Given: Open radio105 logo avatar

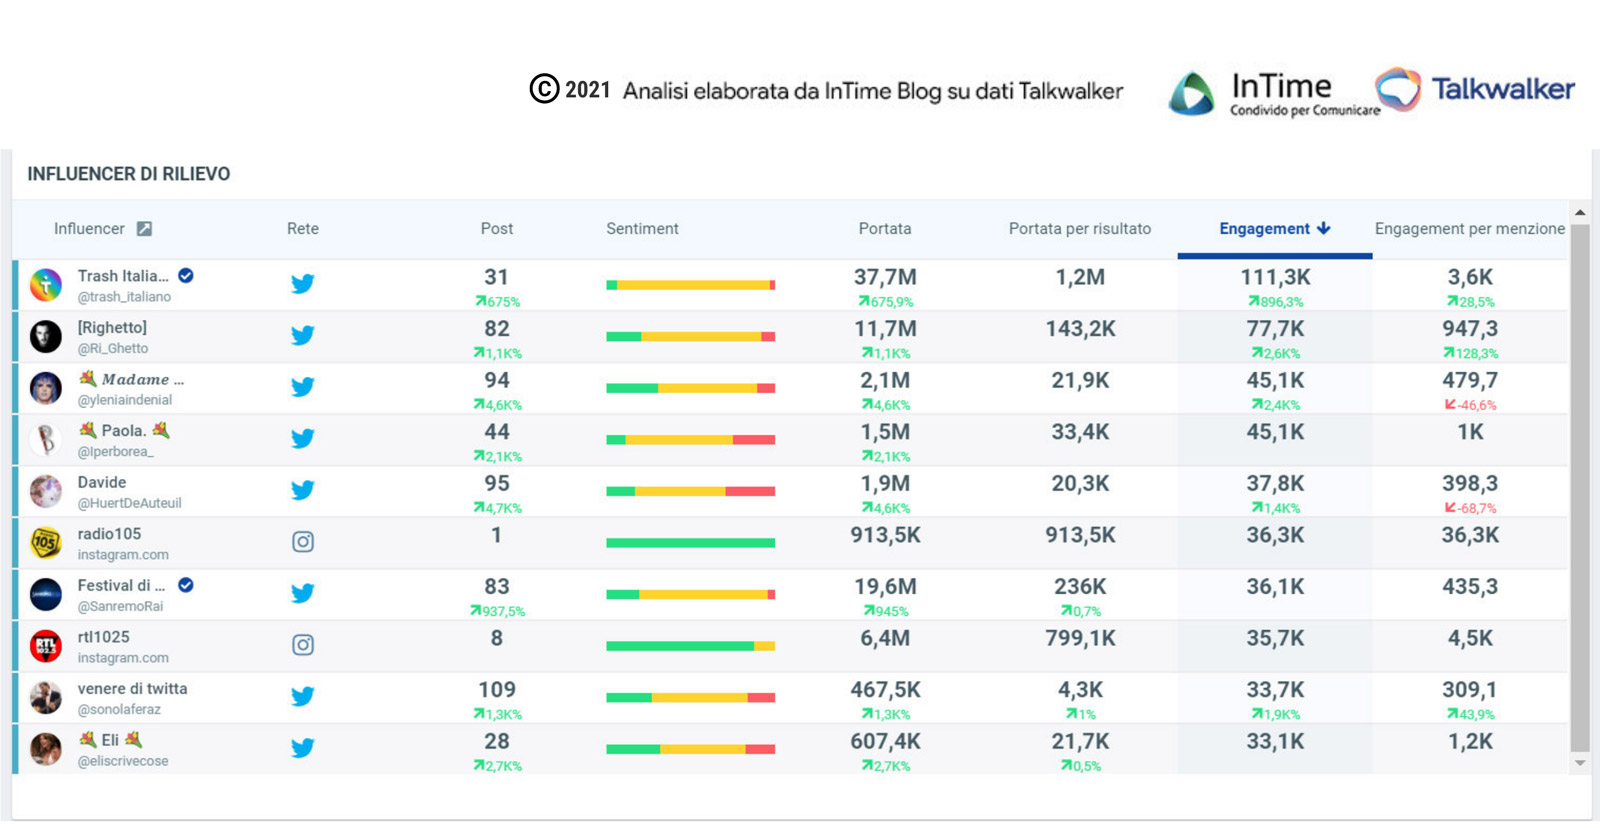Looking at the screenshot, I should click(46, 543).
